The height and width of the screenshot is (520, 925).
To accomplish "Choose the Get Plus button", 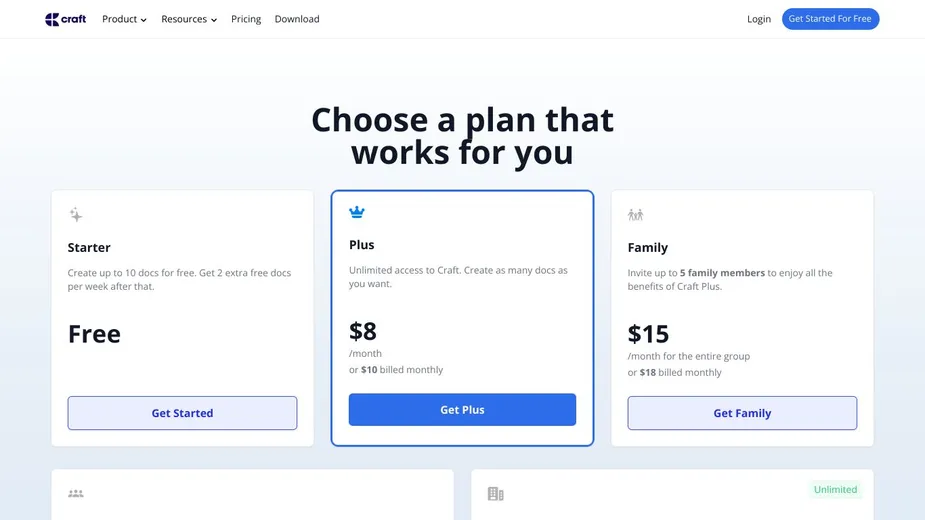I will [462, 410].
